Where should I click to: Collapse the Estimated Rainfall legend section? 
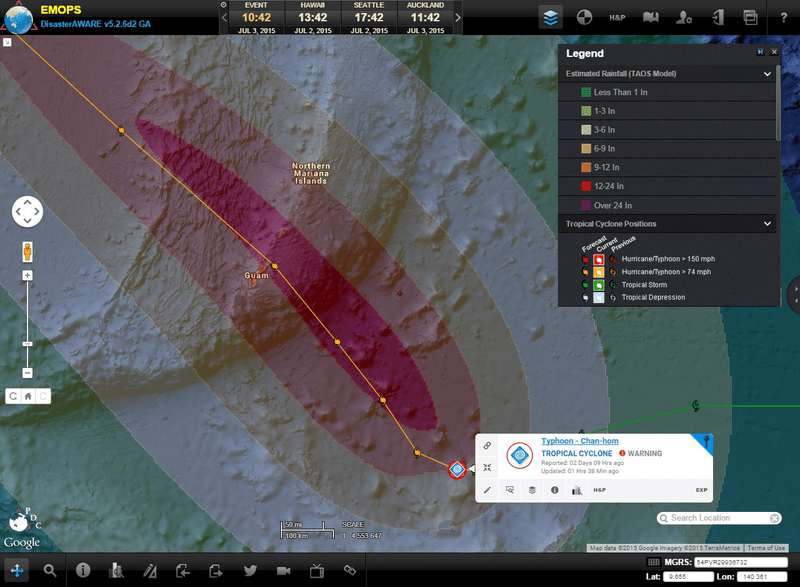tap(767, 74)
